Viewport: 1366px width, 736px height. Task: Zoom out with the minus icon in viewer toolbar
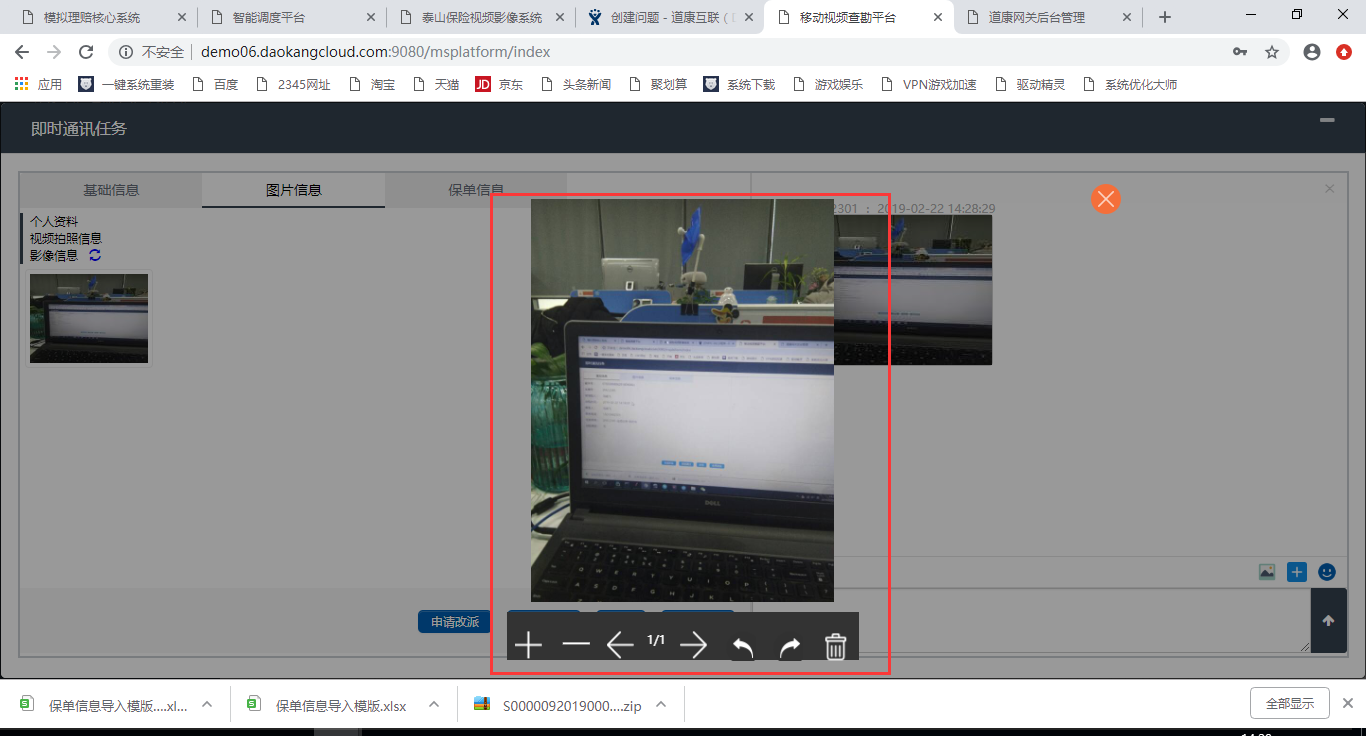(576, 646)
